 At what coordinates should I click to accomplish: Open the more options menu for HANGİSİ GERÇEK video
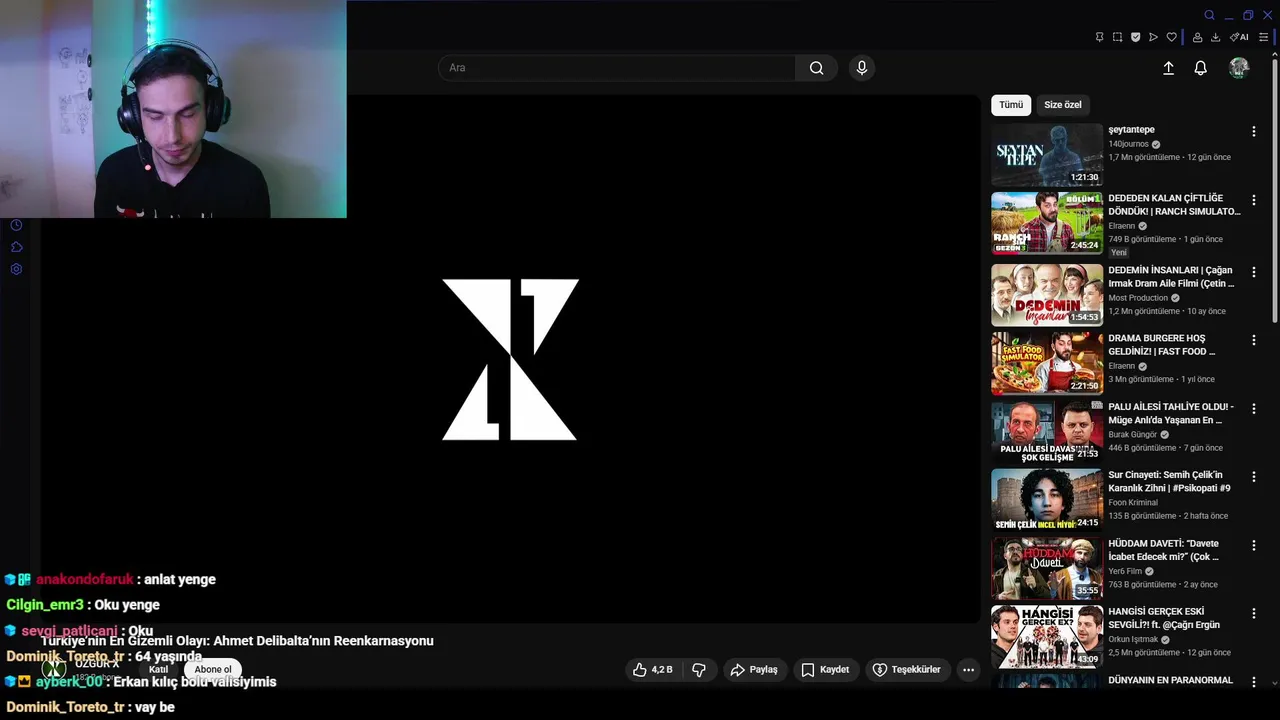1253,613
